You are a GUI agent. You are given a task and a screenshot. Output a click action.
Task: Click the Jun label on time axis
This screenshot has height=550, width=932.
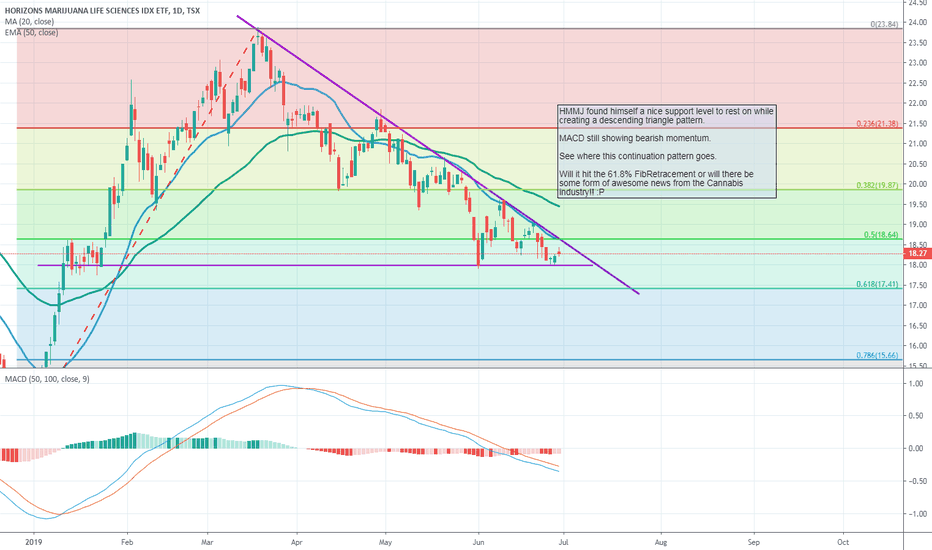[478, 542]
